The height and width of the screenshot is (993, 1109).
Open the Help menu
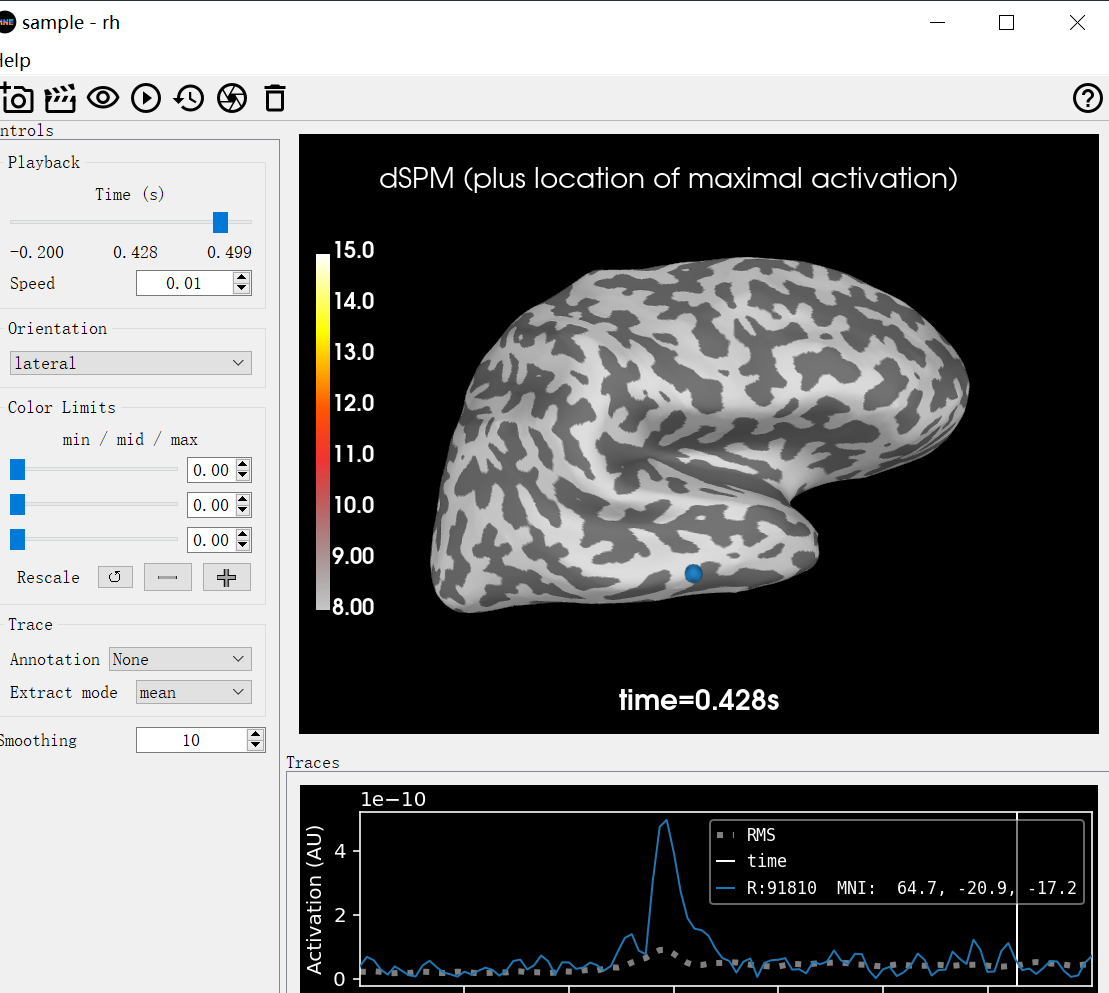click(15, 61)
